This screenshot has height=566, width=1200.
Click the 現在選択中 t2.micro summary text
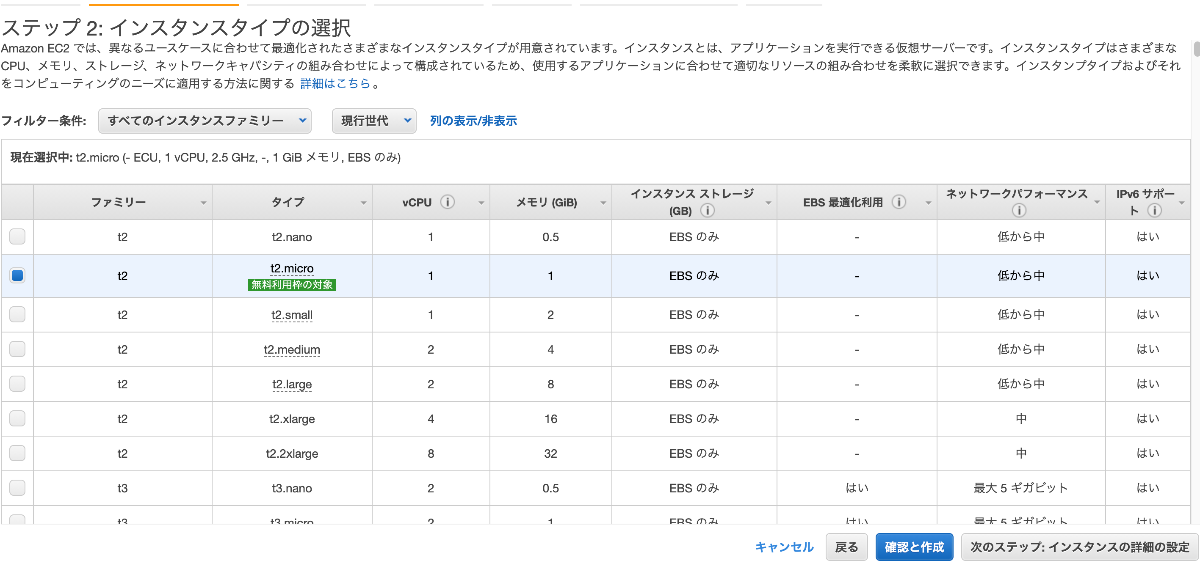(x=206, y=157)
